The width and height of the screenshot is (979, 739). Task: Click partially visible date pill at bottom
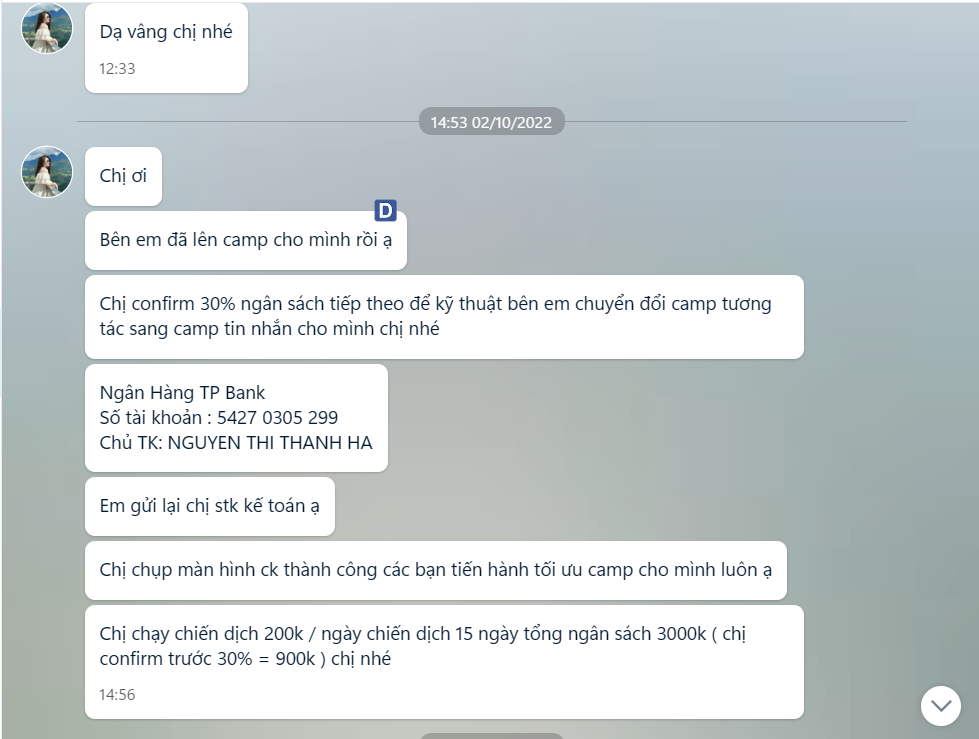pos(491,736)
